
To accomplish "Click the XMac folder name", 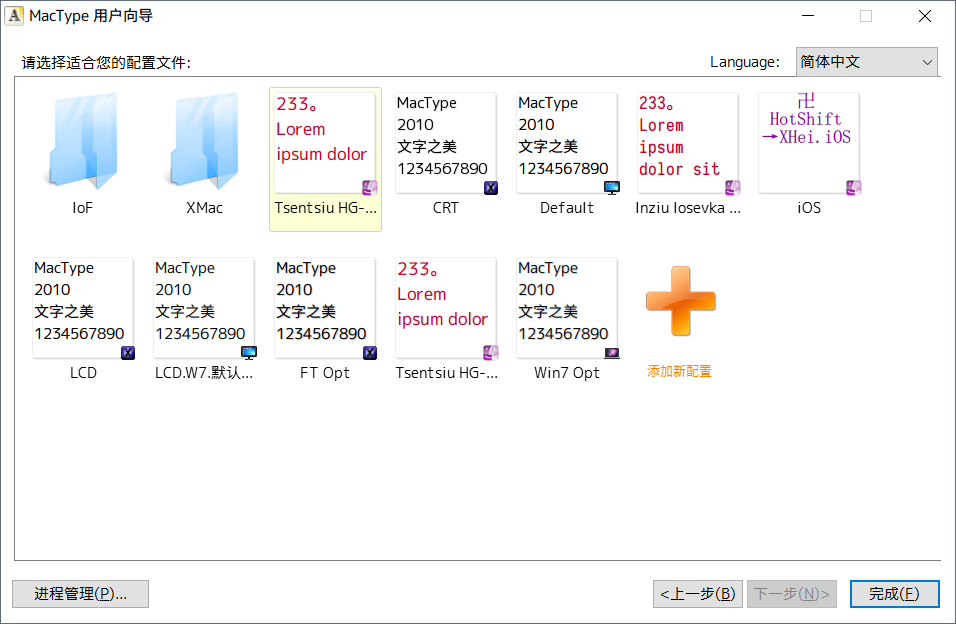I will 204,208.
